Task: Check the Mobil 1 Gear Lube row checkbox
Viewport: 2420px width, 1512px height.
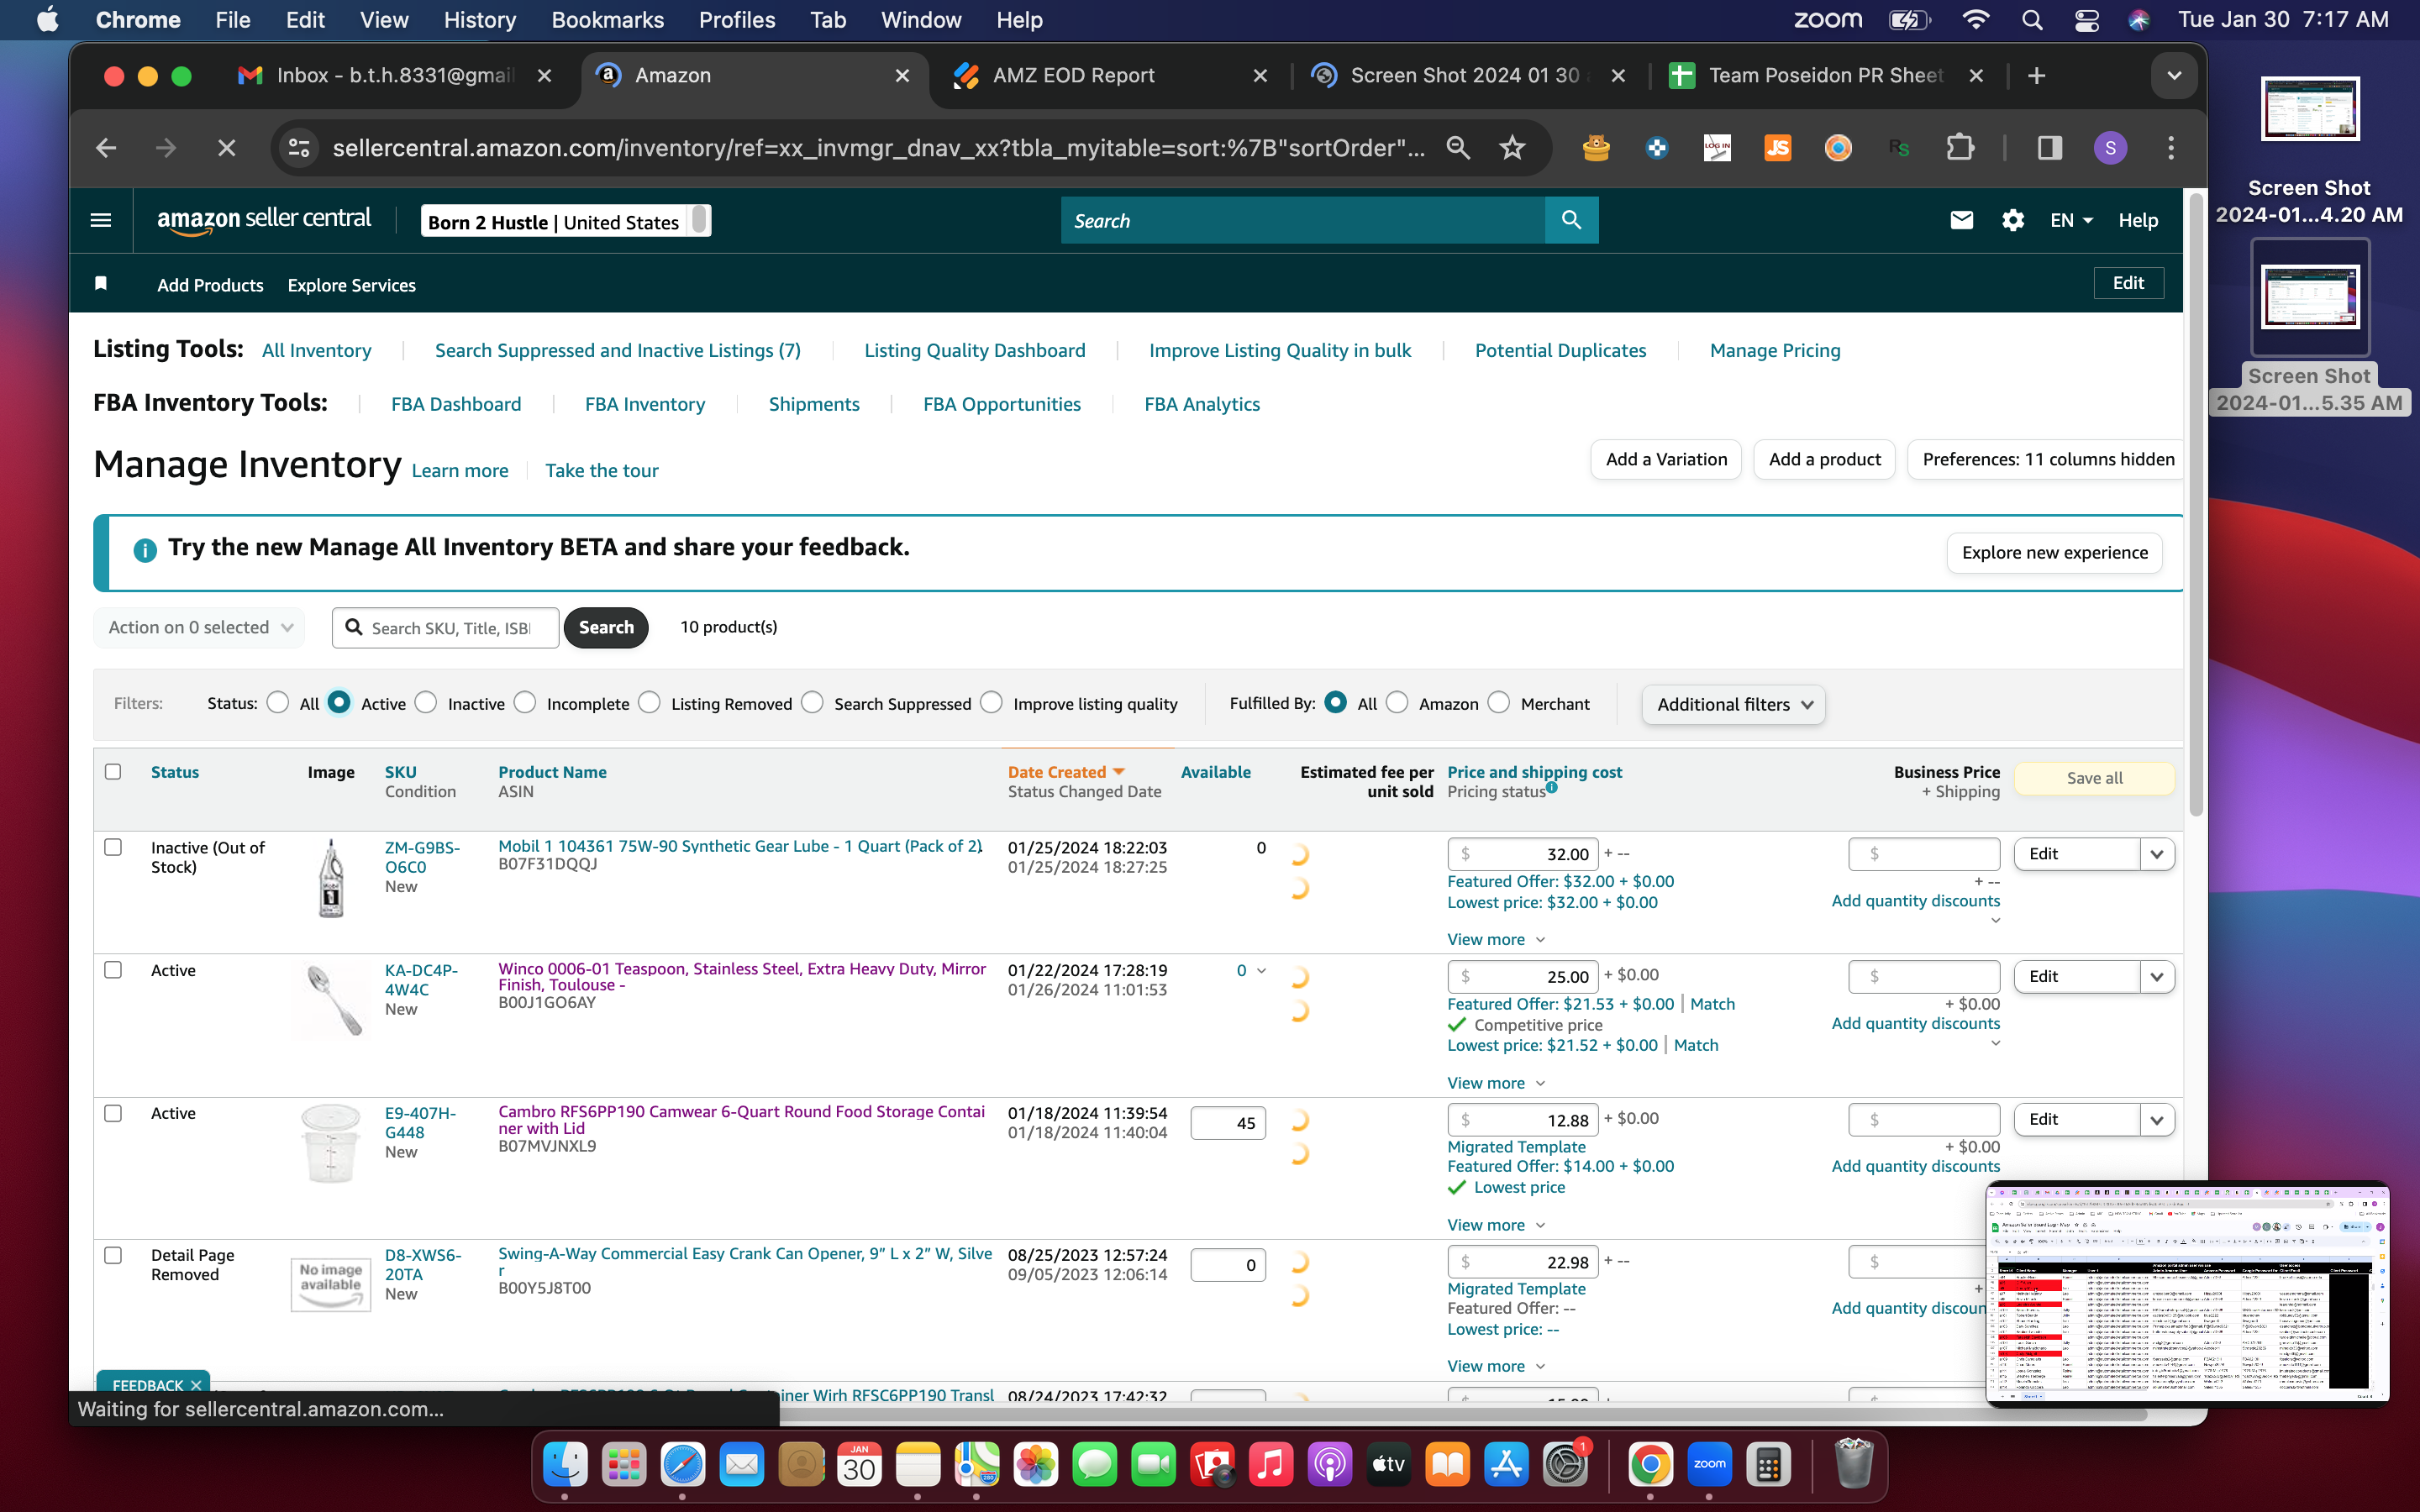Action: click(113, 847)
